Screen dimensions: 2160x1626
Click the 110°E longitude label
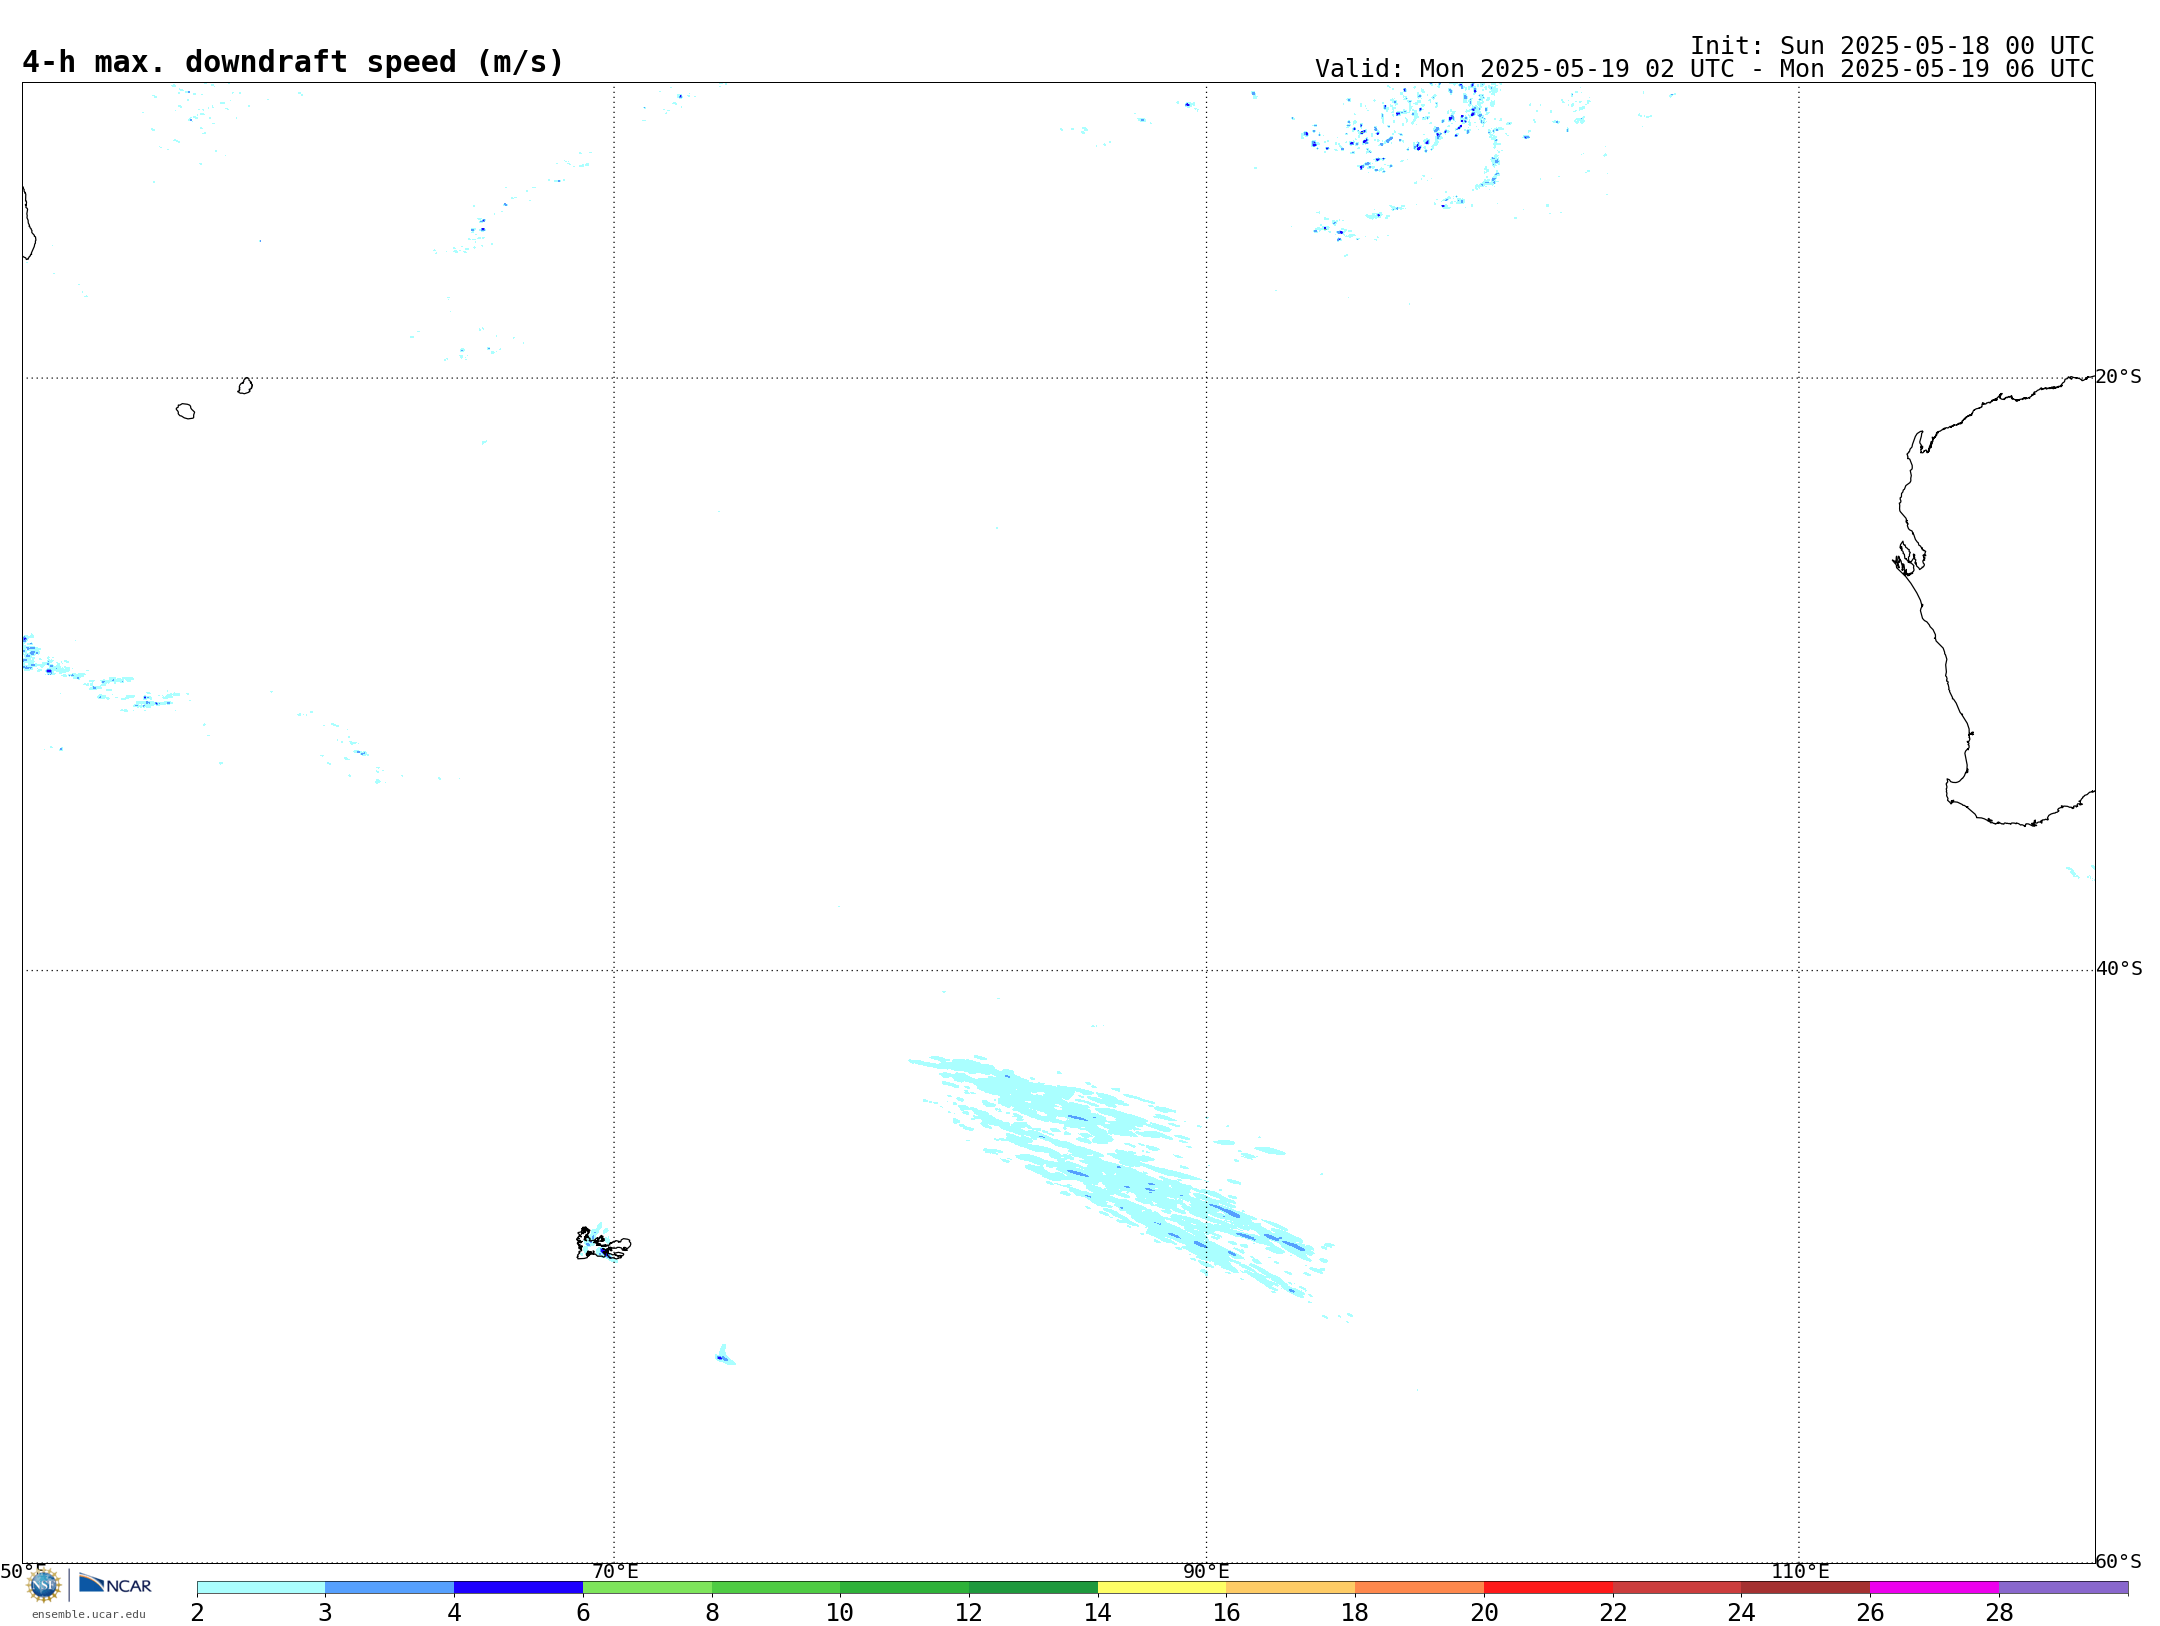1800,1572
